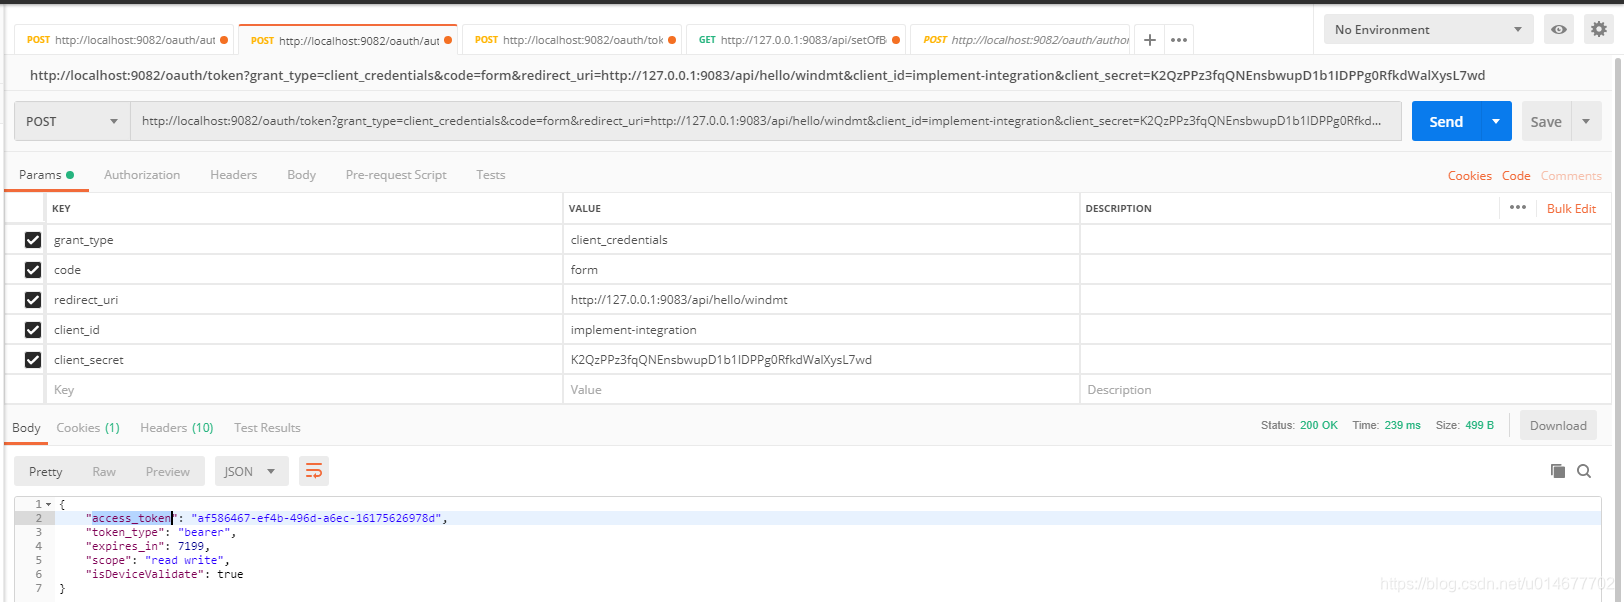Screen dimensions: 1624x602
Task: Open Bulk Edit for params
Action: (x=1571, y=208)
